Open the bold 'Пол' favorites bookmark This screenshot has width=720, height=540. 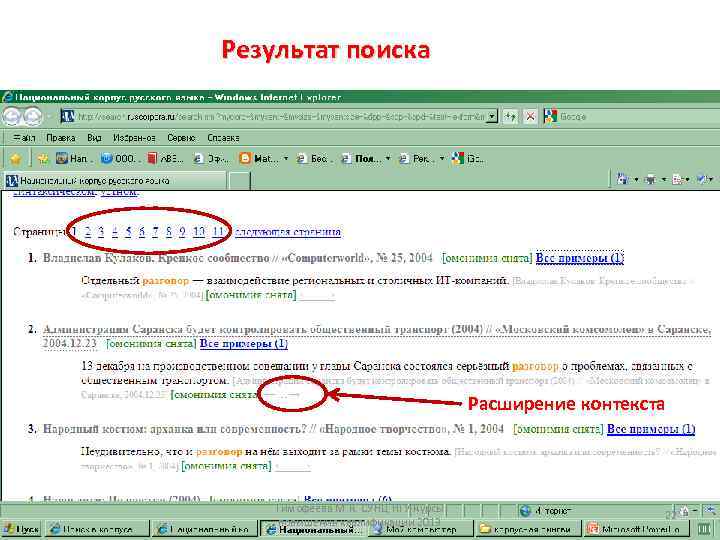point(361,159)
